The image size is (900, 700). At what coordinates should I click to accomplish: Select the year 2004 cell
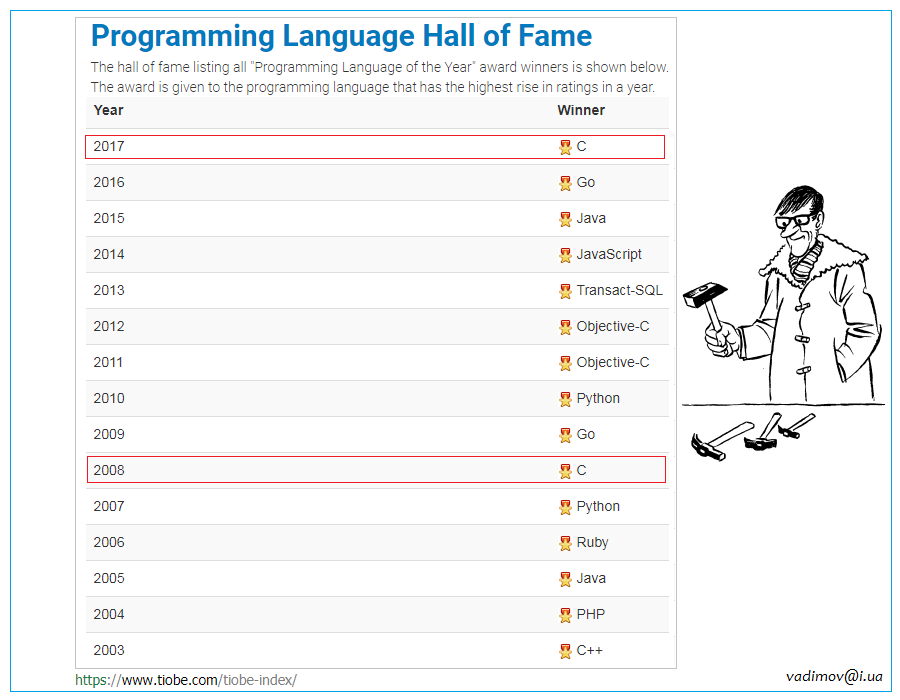(109, 615)
